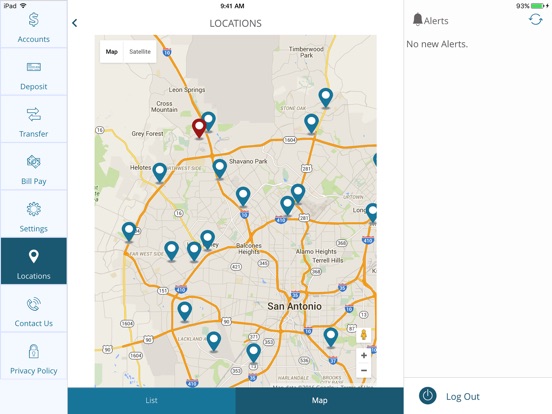Click the Wi-Fi icon in status bar
This screenshot has height=414, width=552.
[x=23, y=6]
